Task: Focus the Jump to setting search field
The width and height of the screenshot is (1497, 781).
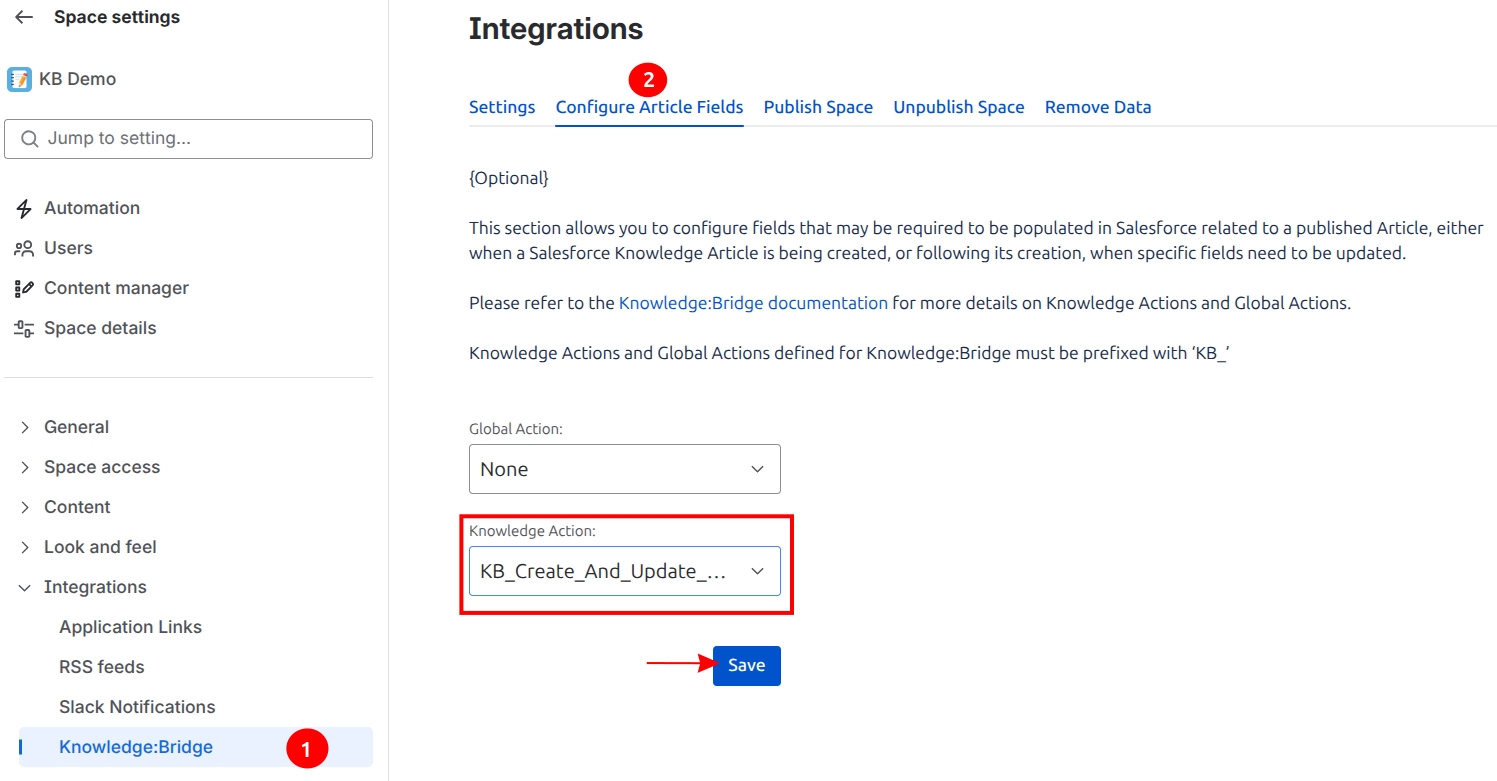Action: (189, 139)
